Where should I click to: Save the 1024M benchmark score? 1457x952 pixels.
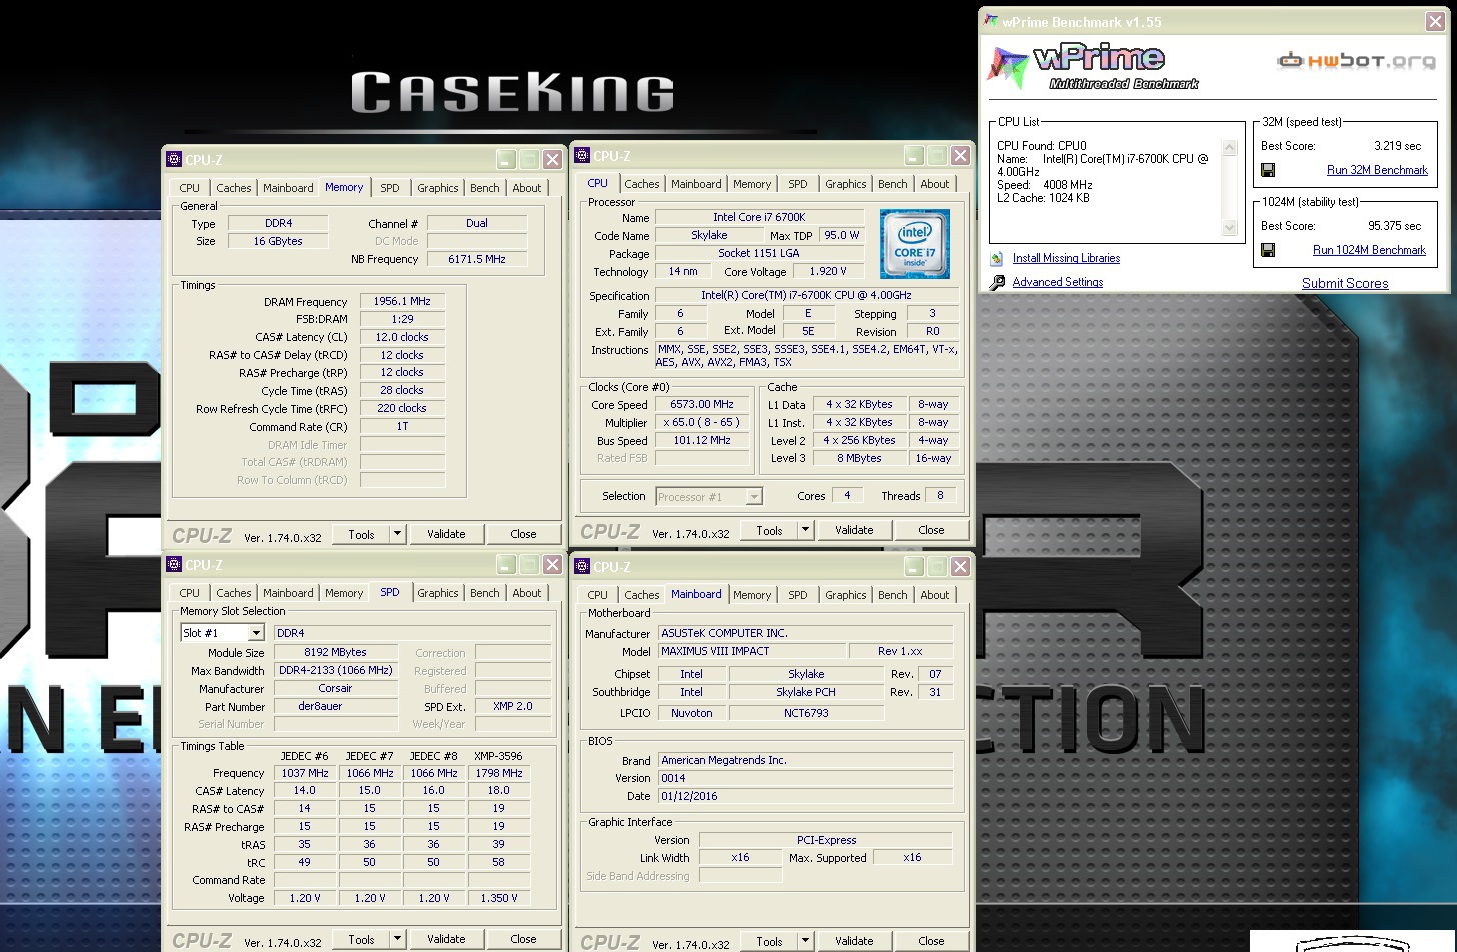(1268, 251)
